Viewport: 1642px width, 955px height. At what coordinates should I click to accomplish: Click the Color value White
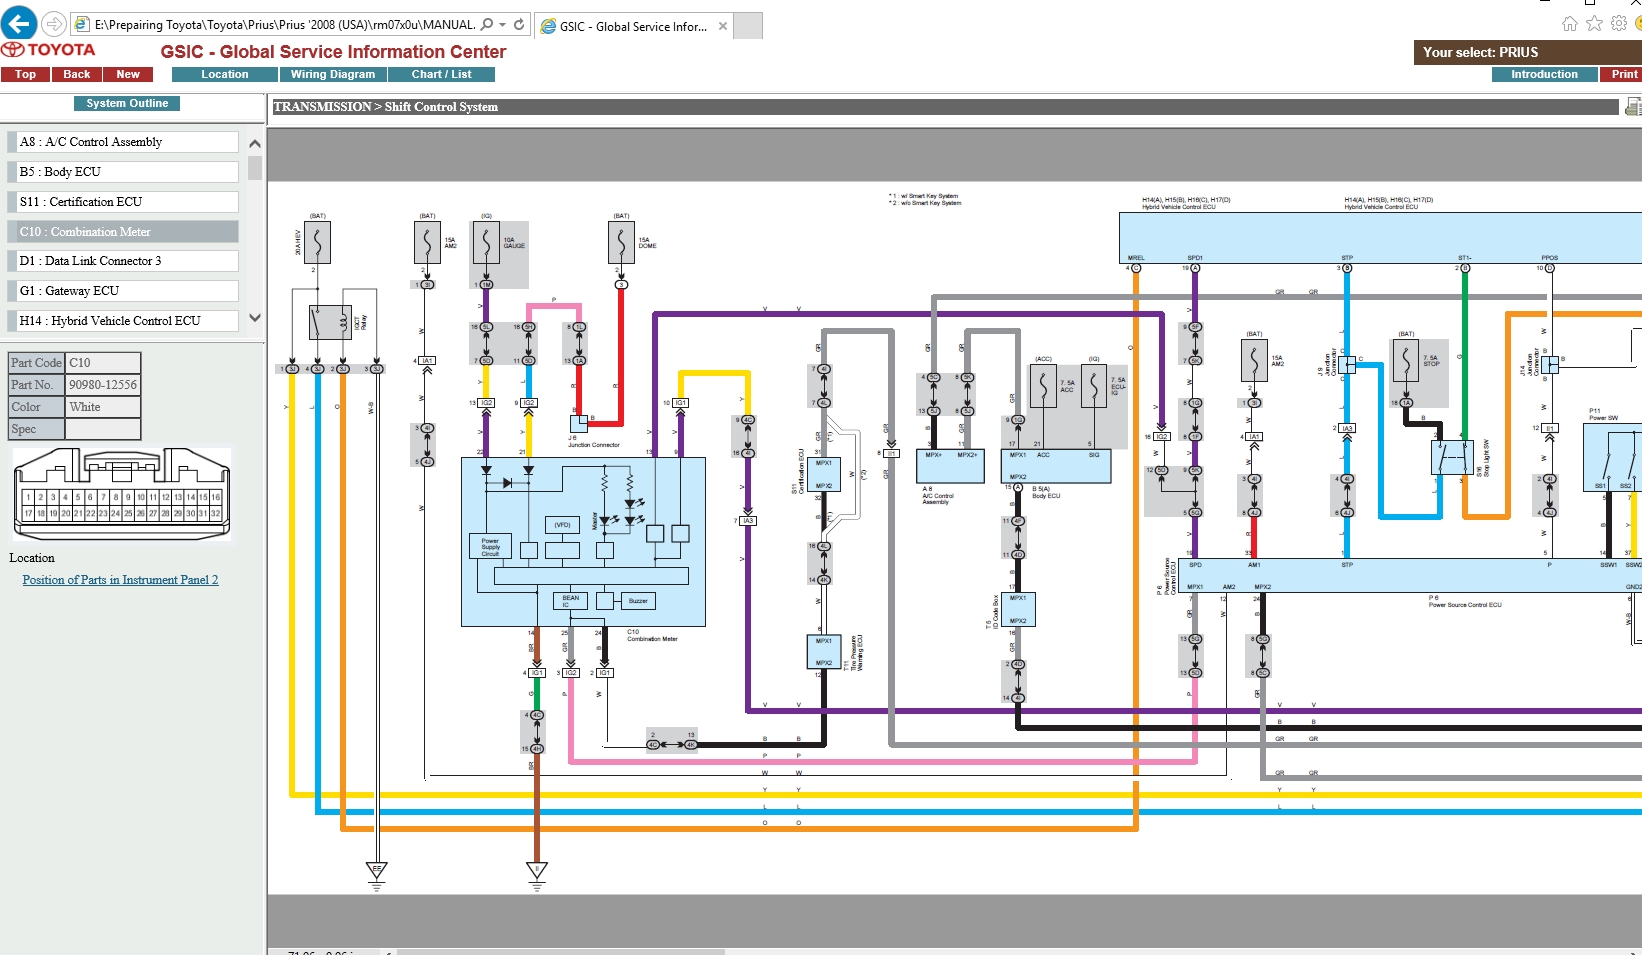[x=103, y=407]
